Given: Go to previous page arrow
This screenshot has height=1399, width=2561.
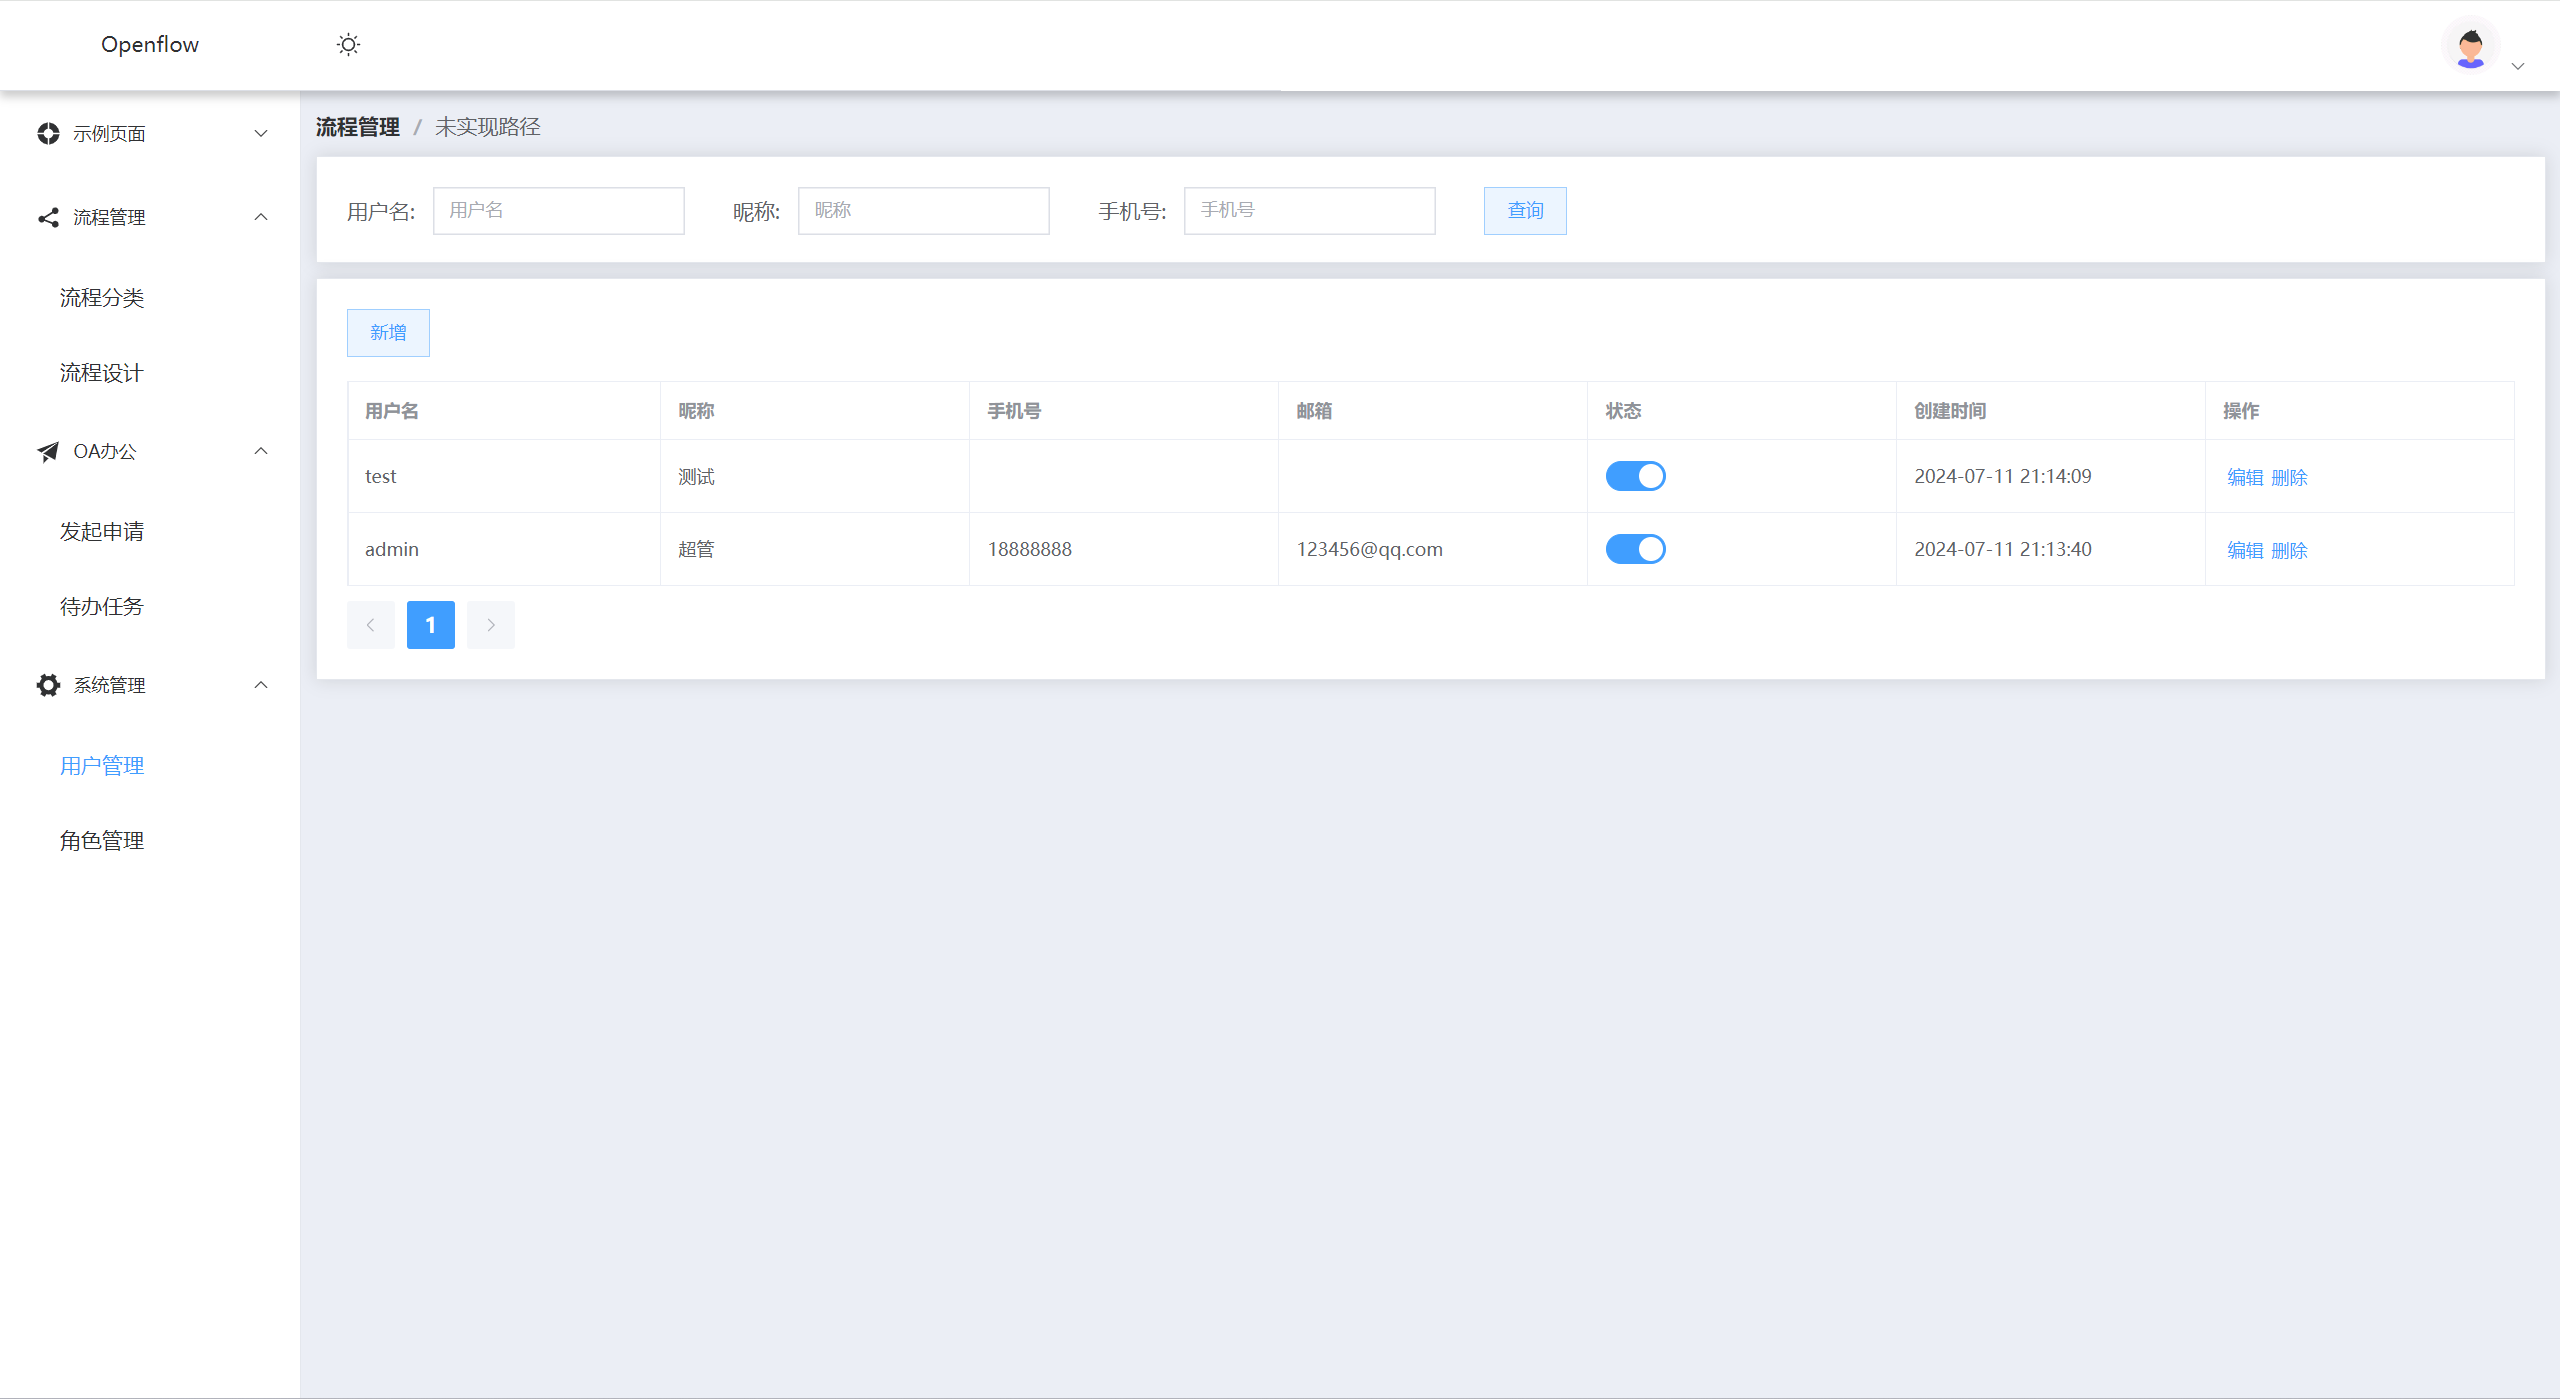Looking at the screenshot, I should pyautogui.click(x=370, y=625).
